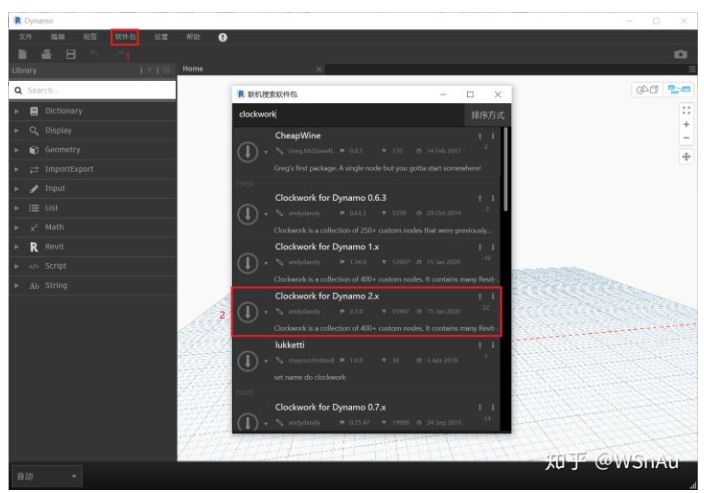Click the Input pencil icon

point(34,189)
